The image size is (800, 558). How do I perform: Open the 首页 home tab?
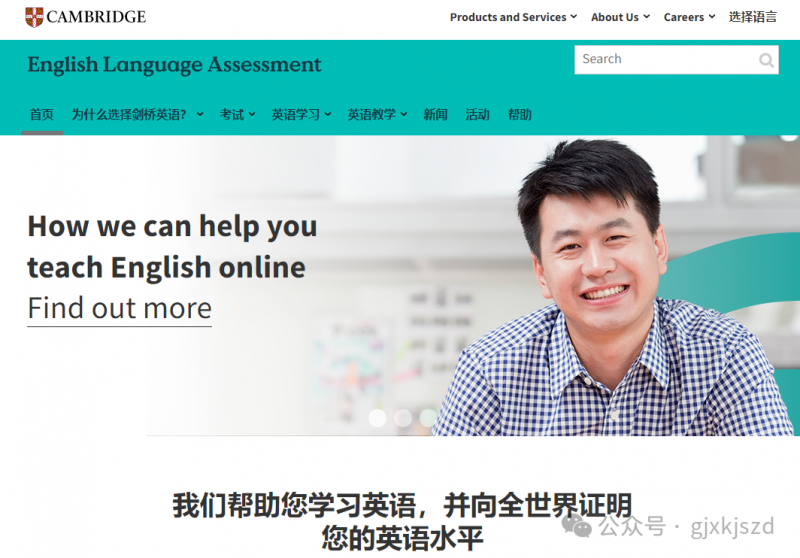[42, 114]
